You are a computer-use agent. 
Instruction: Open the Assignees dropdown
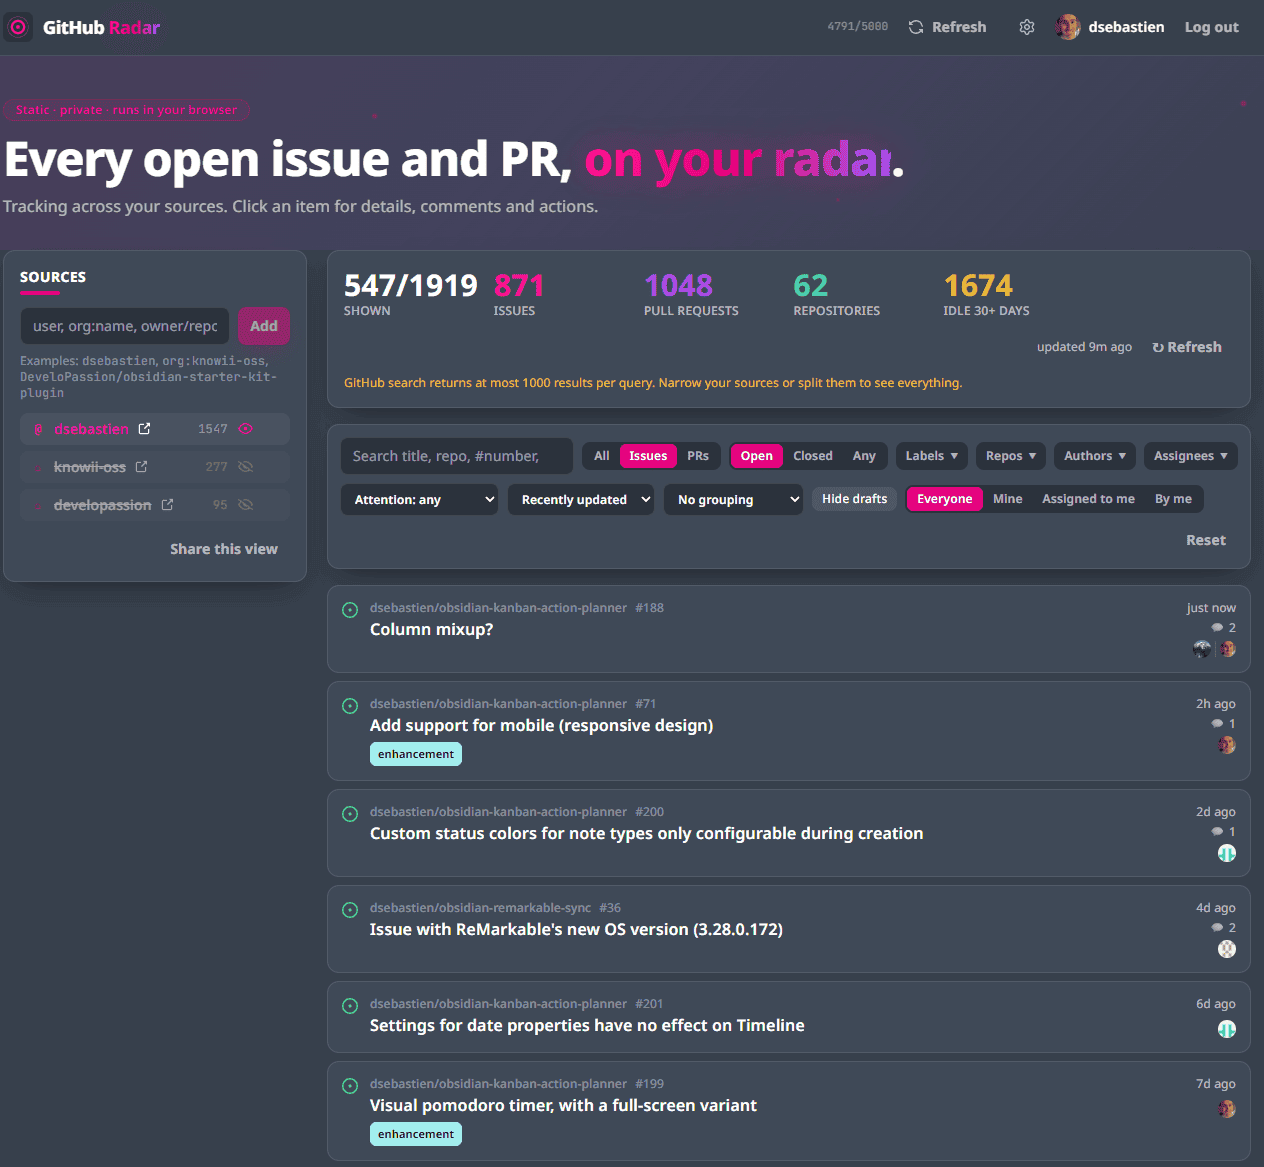click(x=1190, y=456)
